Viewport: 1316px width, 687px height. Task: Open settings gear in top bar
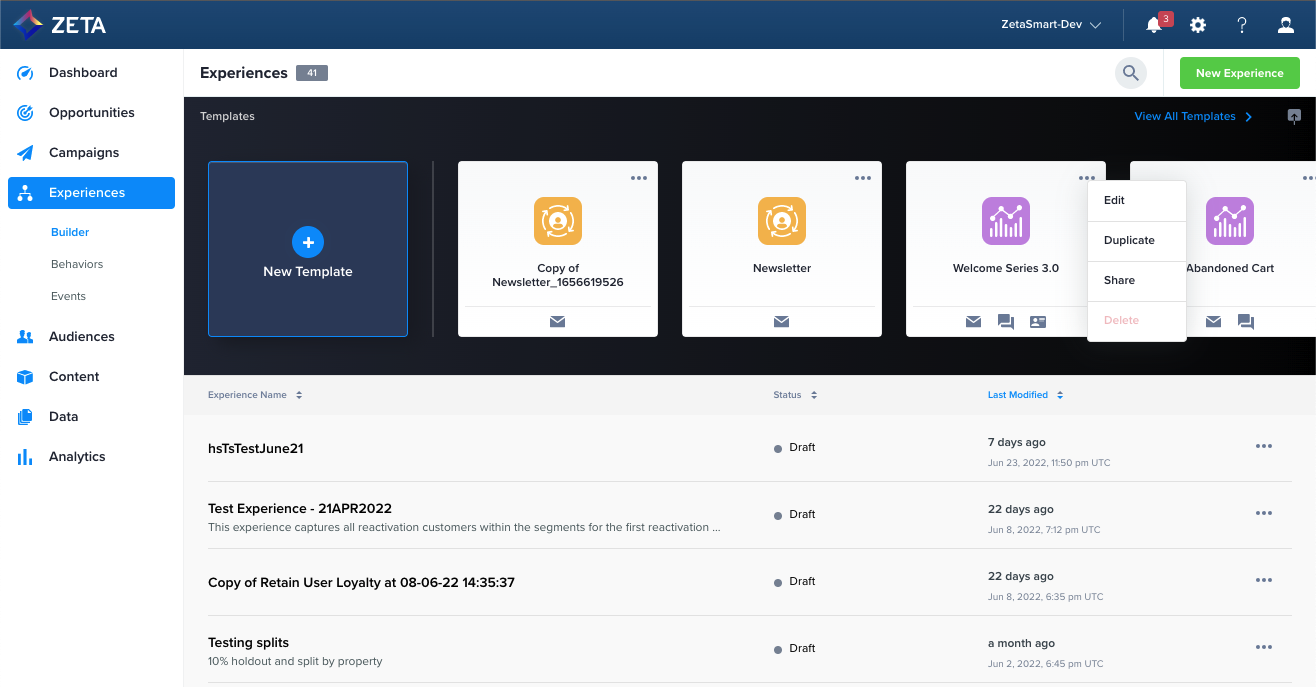click(x=1198, y=25)
